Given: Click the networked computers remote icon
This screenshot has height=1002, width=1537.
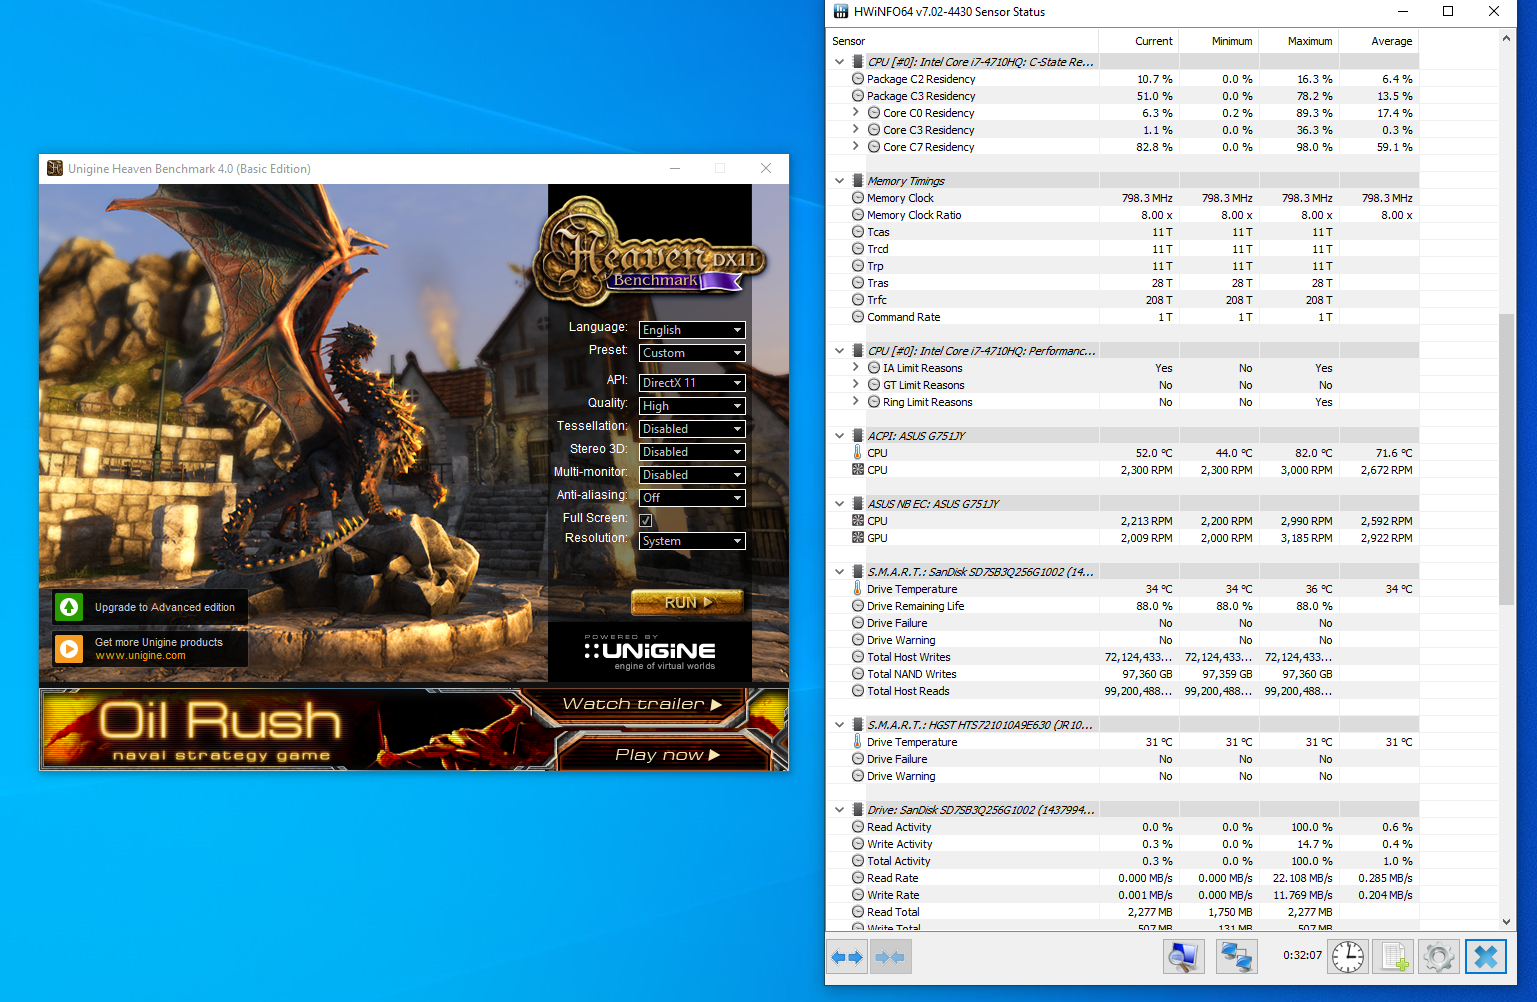Looking at the screenshot, I should (1236, 957).
